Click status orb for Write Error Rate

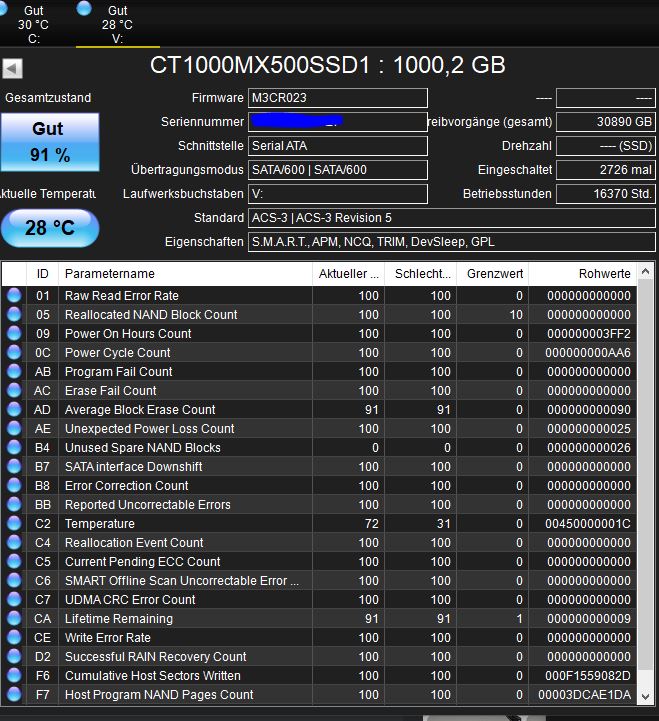pyautogui.click(x=14, y=637)
